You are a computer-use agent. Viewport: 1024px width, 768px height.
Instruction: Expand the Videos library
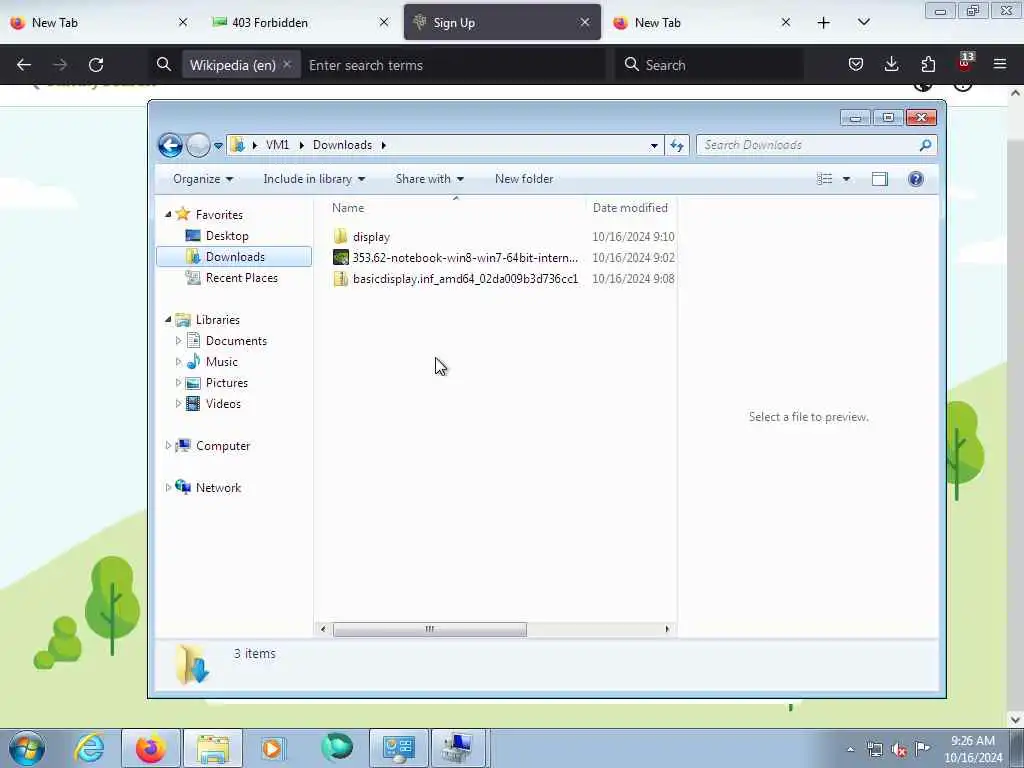pos(178,404)
